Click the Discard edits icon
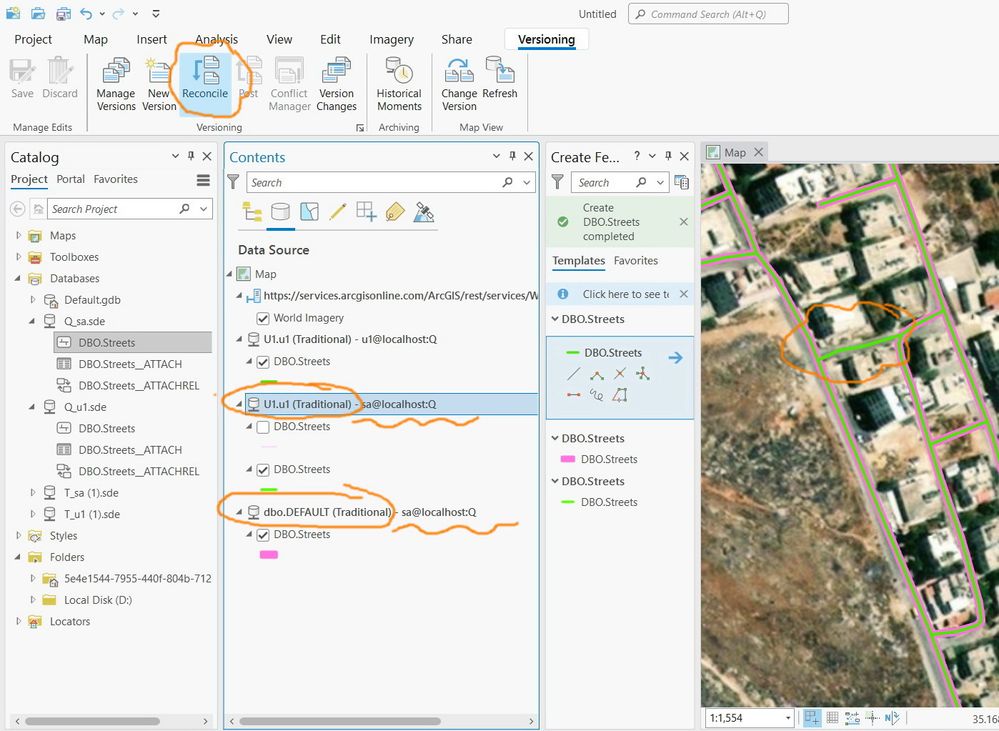 pos(60,78)
